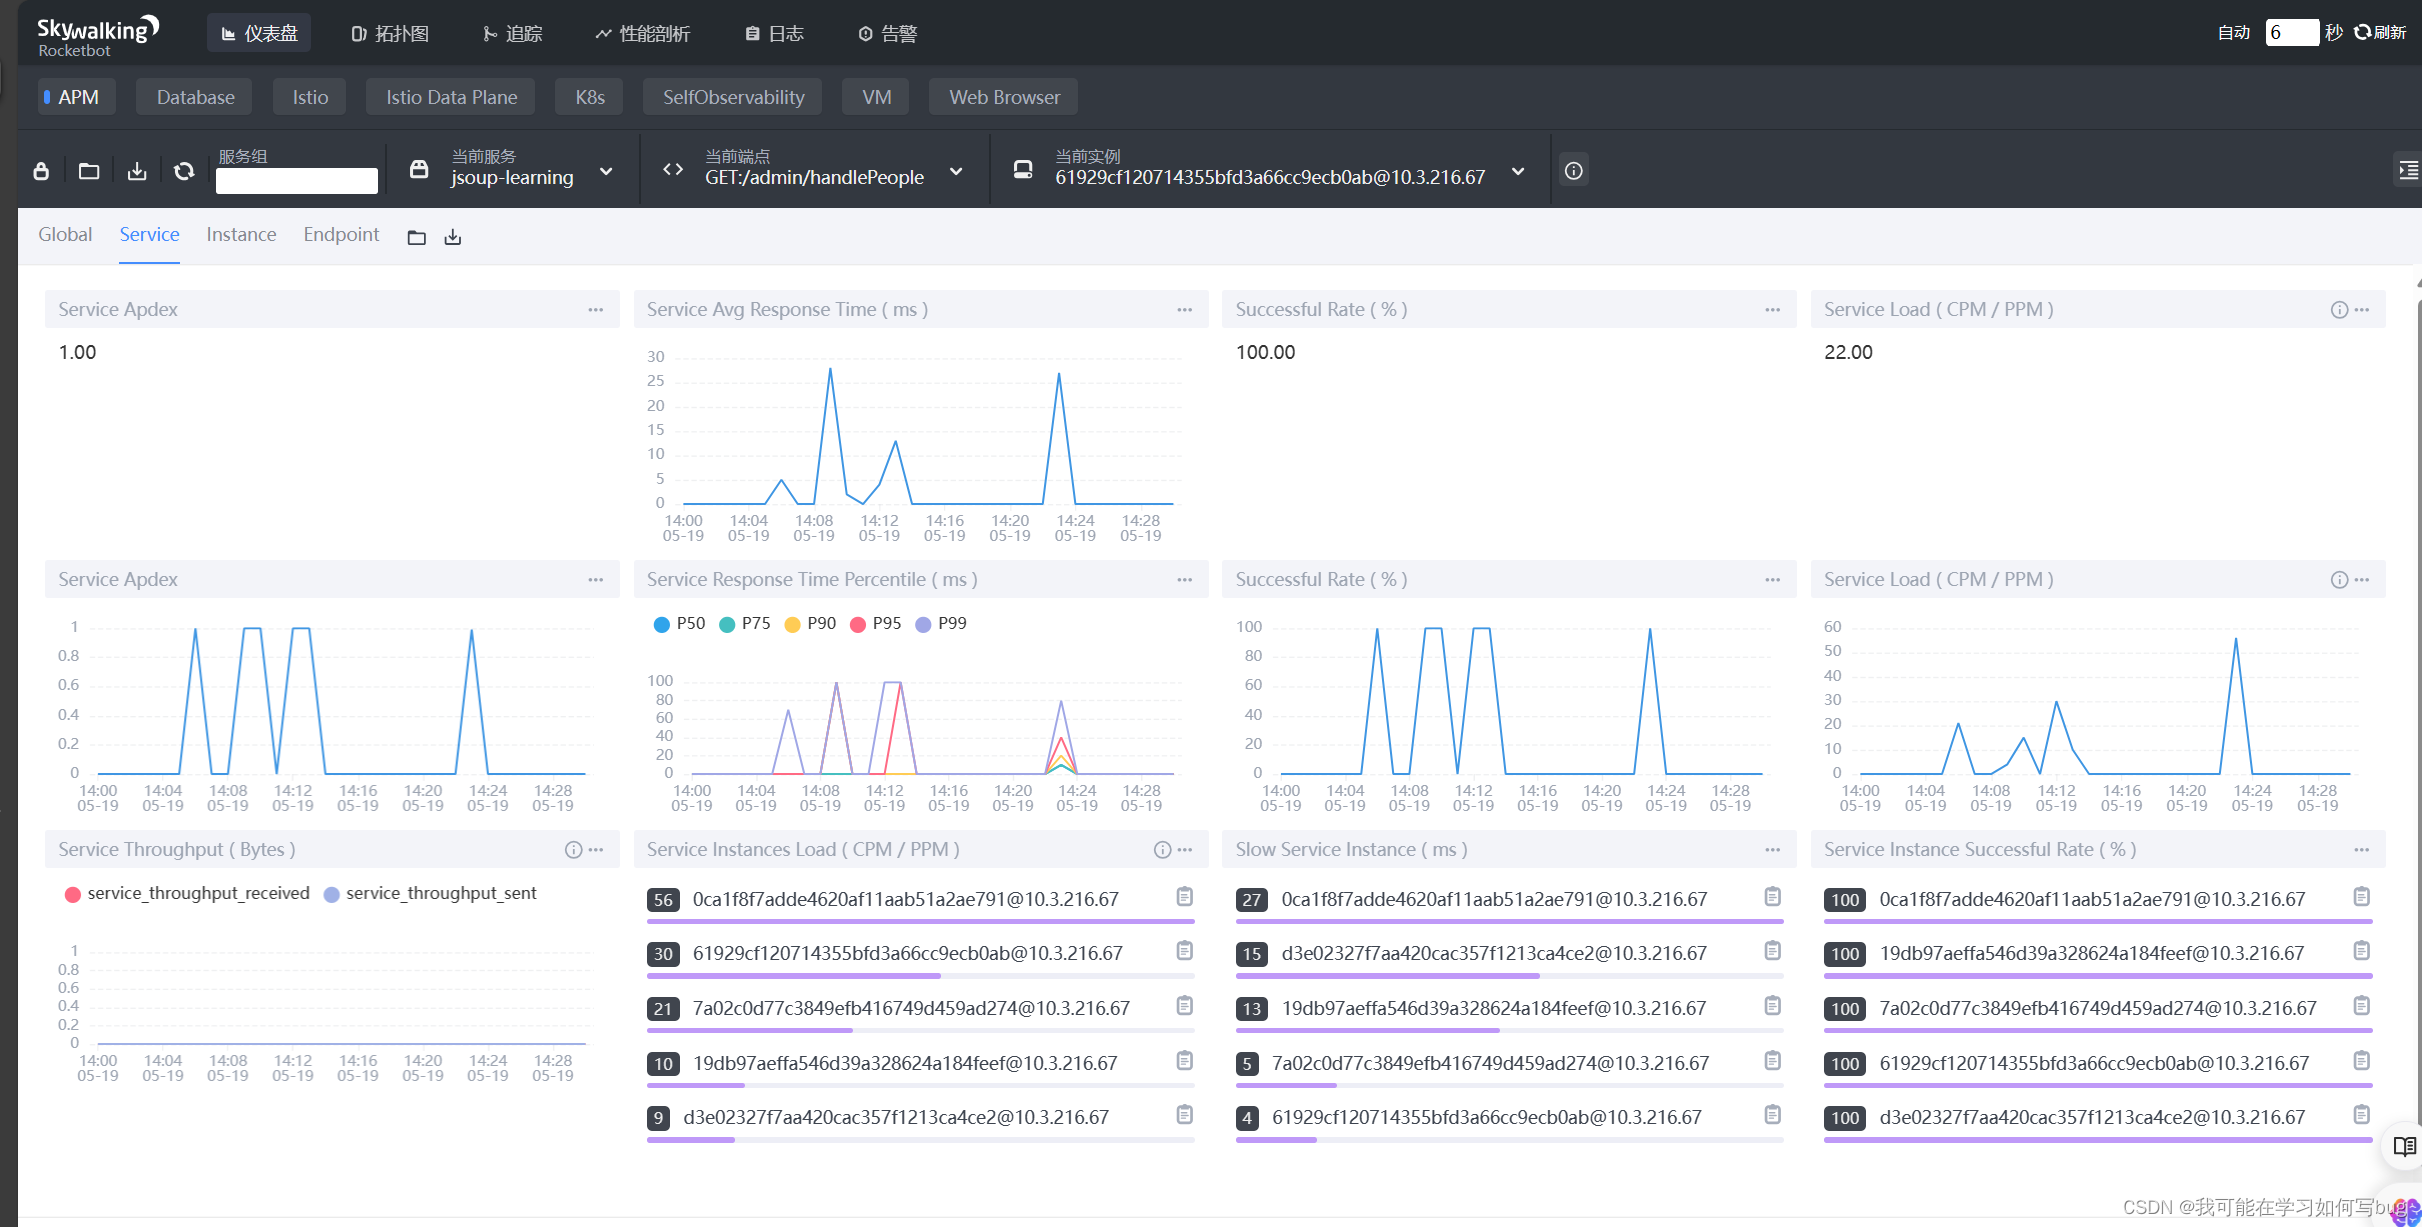Expand the current endpoint GET:/admin/handlePeople dropdown

pos(956,171)
